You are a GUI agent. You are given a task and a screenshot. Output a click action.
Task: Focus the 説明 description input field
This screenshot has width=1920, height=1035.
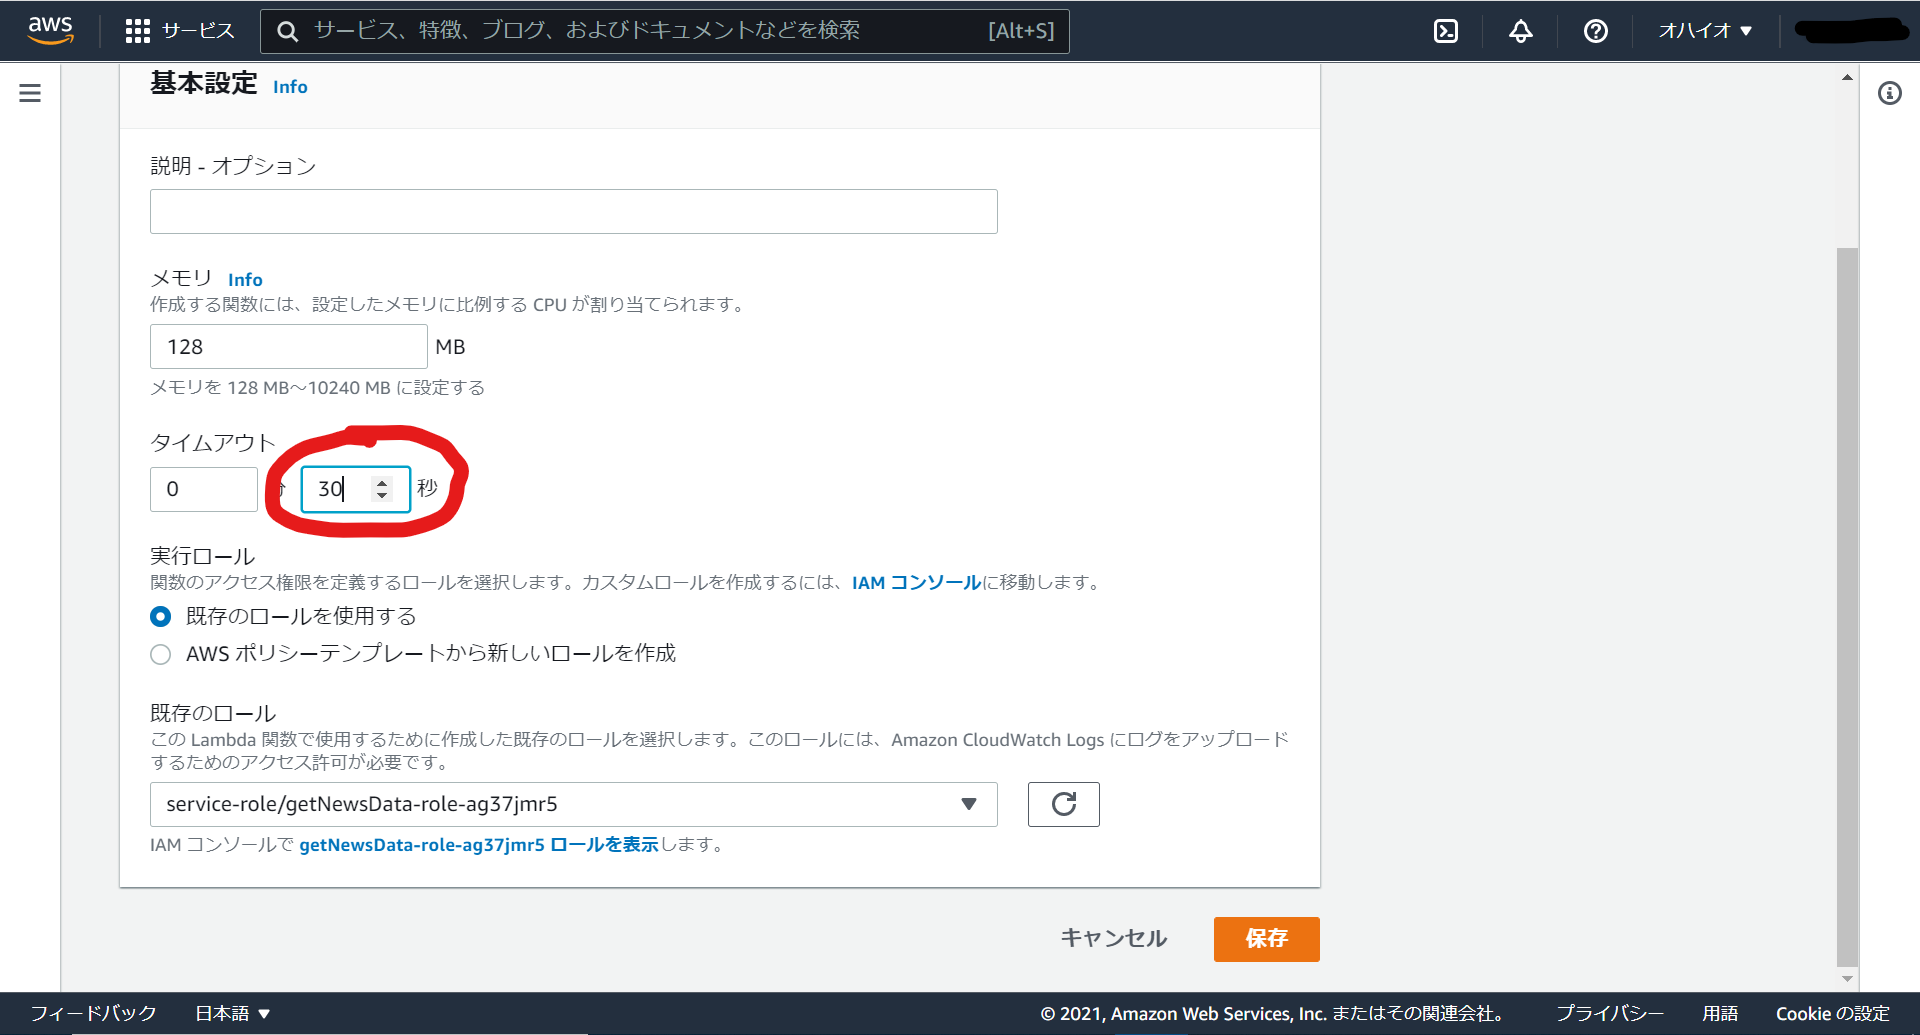pos(574,211)
